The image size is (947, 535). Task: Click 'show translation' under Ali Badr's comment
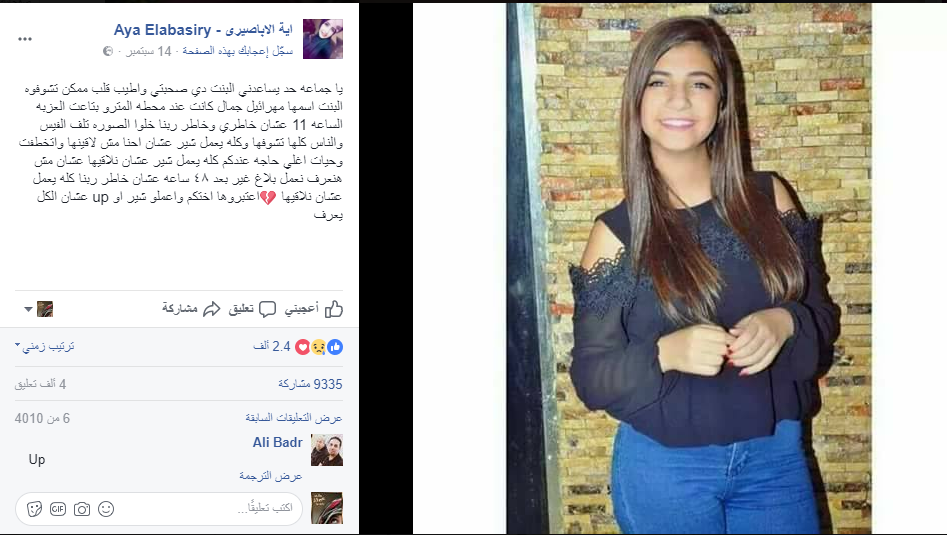[271, 476]
